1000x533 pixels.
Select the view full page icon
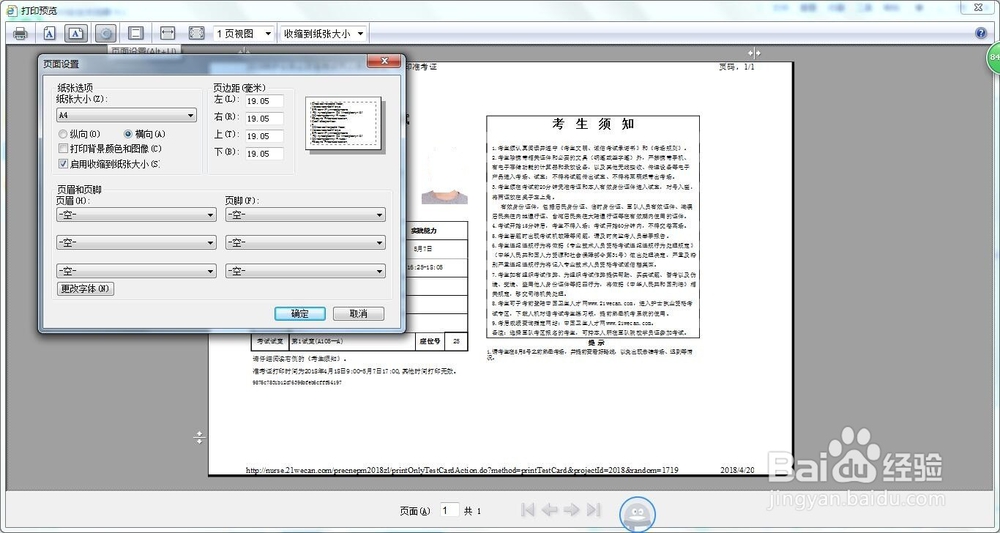coord(196,34)
